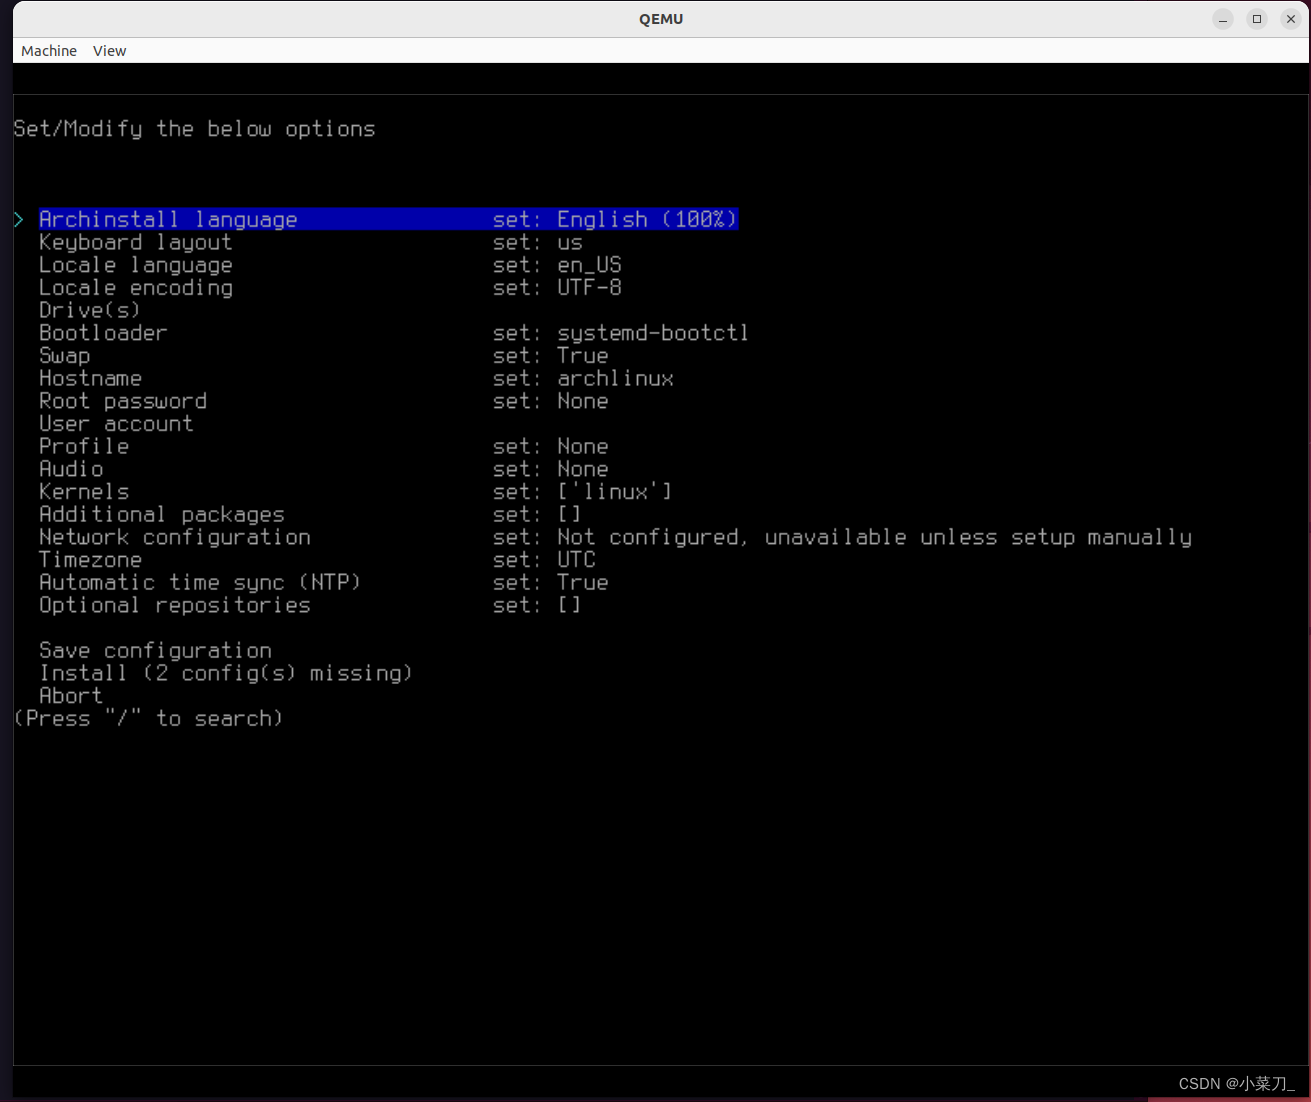Image resolution: width=1311 pixels, height=1102 pixels.
Task: Open the Keyboard layout setting
Action: 135,242
